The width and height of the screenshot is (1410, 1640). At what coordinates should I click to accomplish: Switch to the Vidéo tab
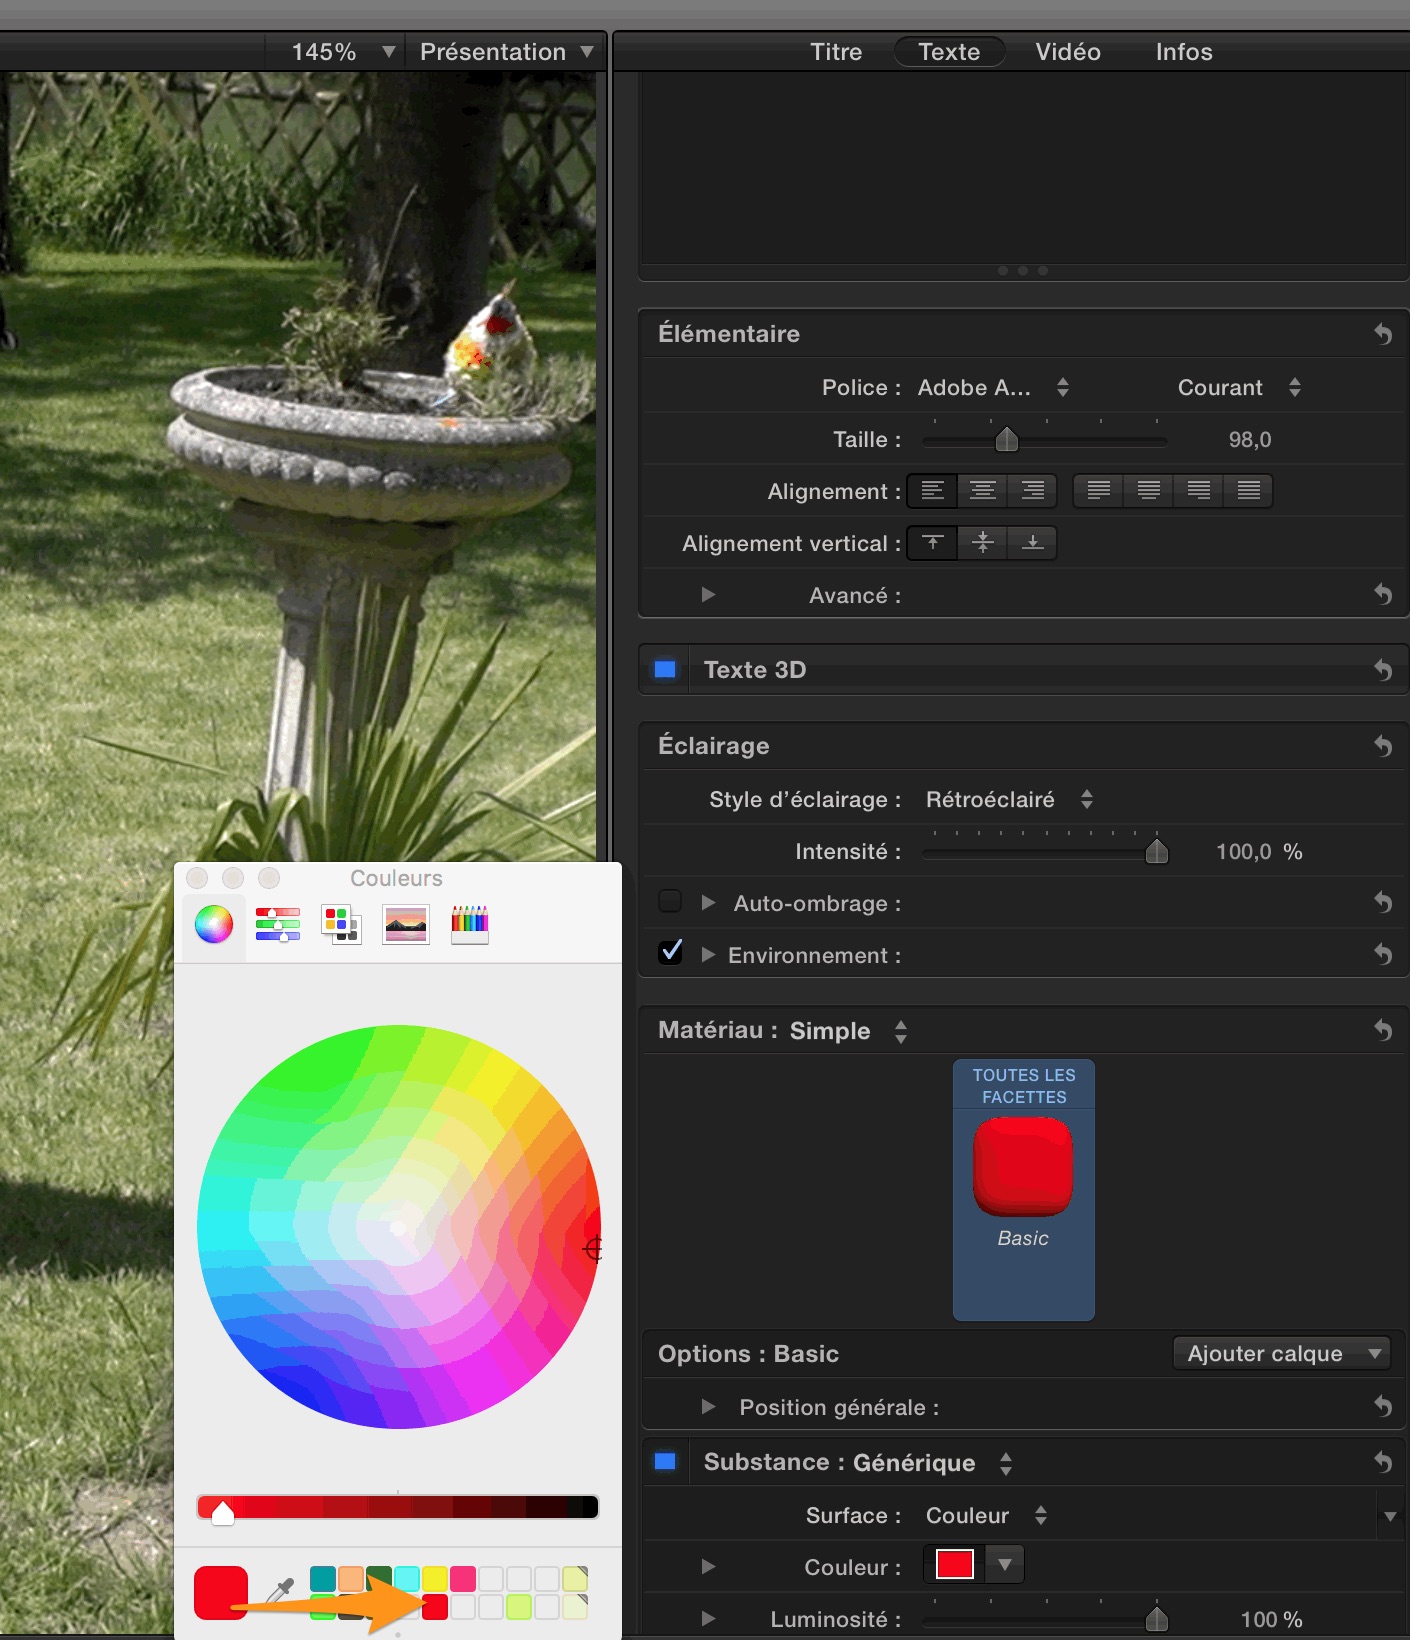[x=1067, y=52]
